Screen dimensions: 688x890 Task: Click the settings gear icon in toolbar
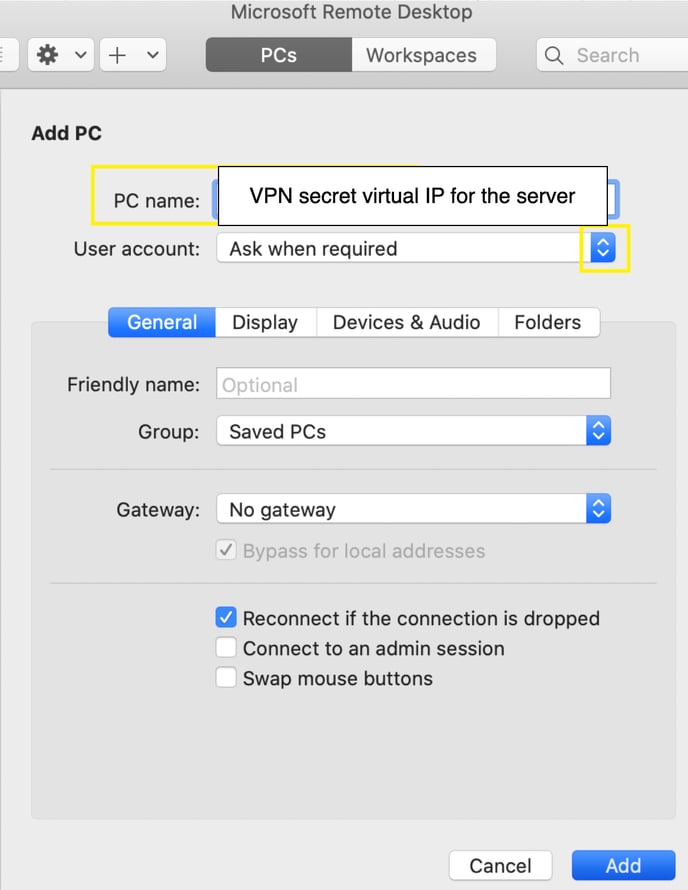coord(47,55)
